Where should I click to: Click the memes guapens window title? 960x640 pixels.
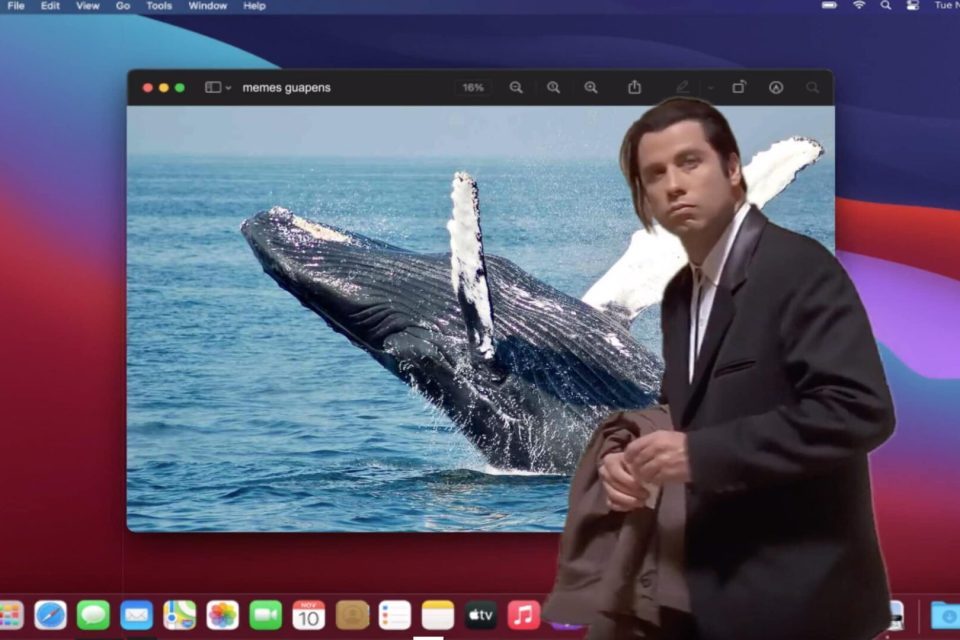(x=286, y=88)
